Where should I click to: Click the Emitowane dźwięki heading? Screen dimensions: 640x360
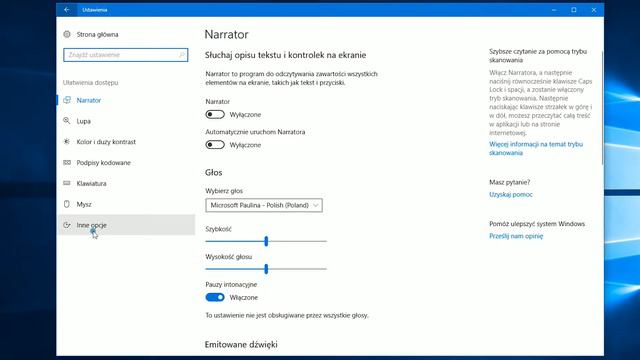241,344
